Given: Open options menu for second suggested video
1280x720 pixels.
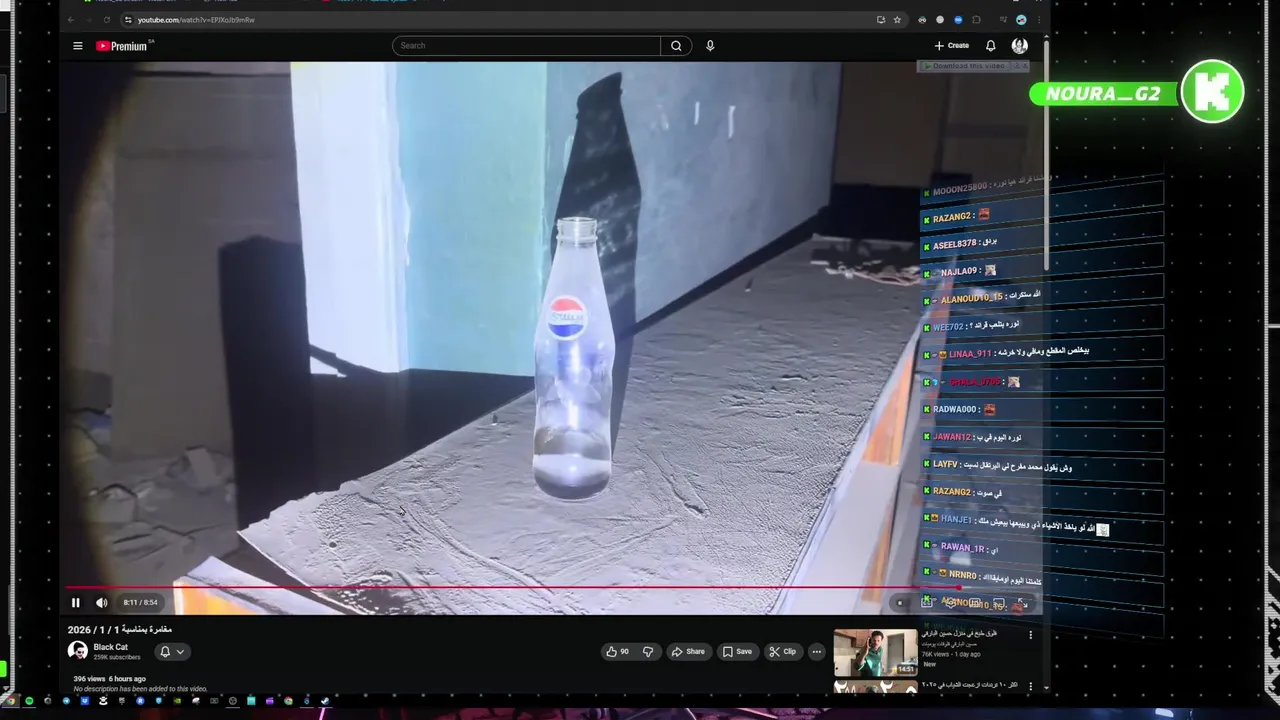Looking at the screenshot, I should [x=1030, y=686].
